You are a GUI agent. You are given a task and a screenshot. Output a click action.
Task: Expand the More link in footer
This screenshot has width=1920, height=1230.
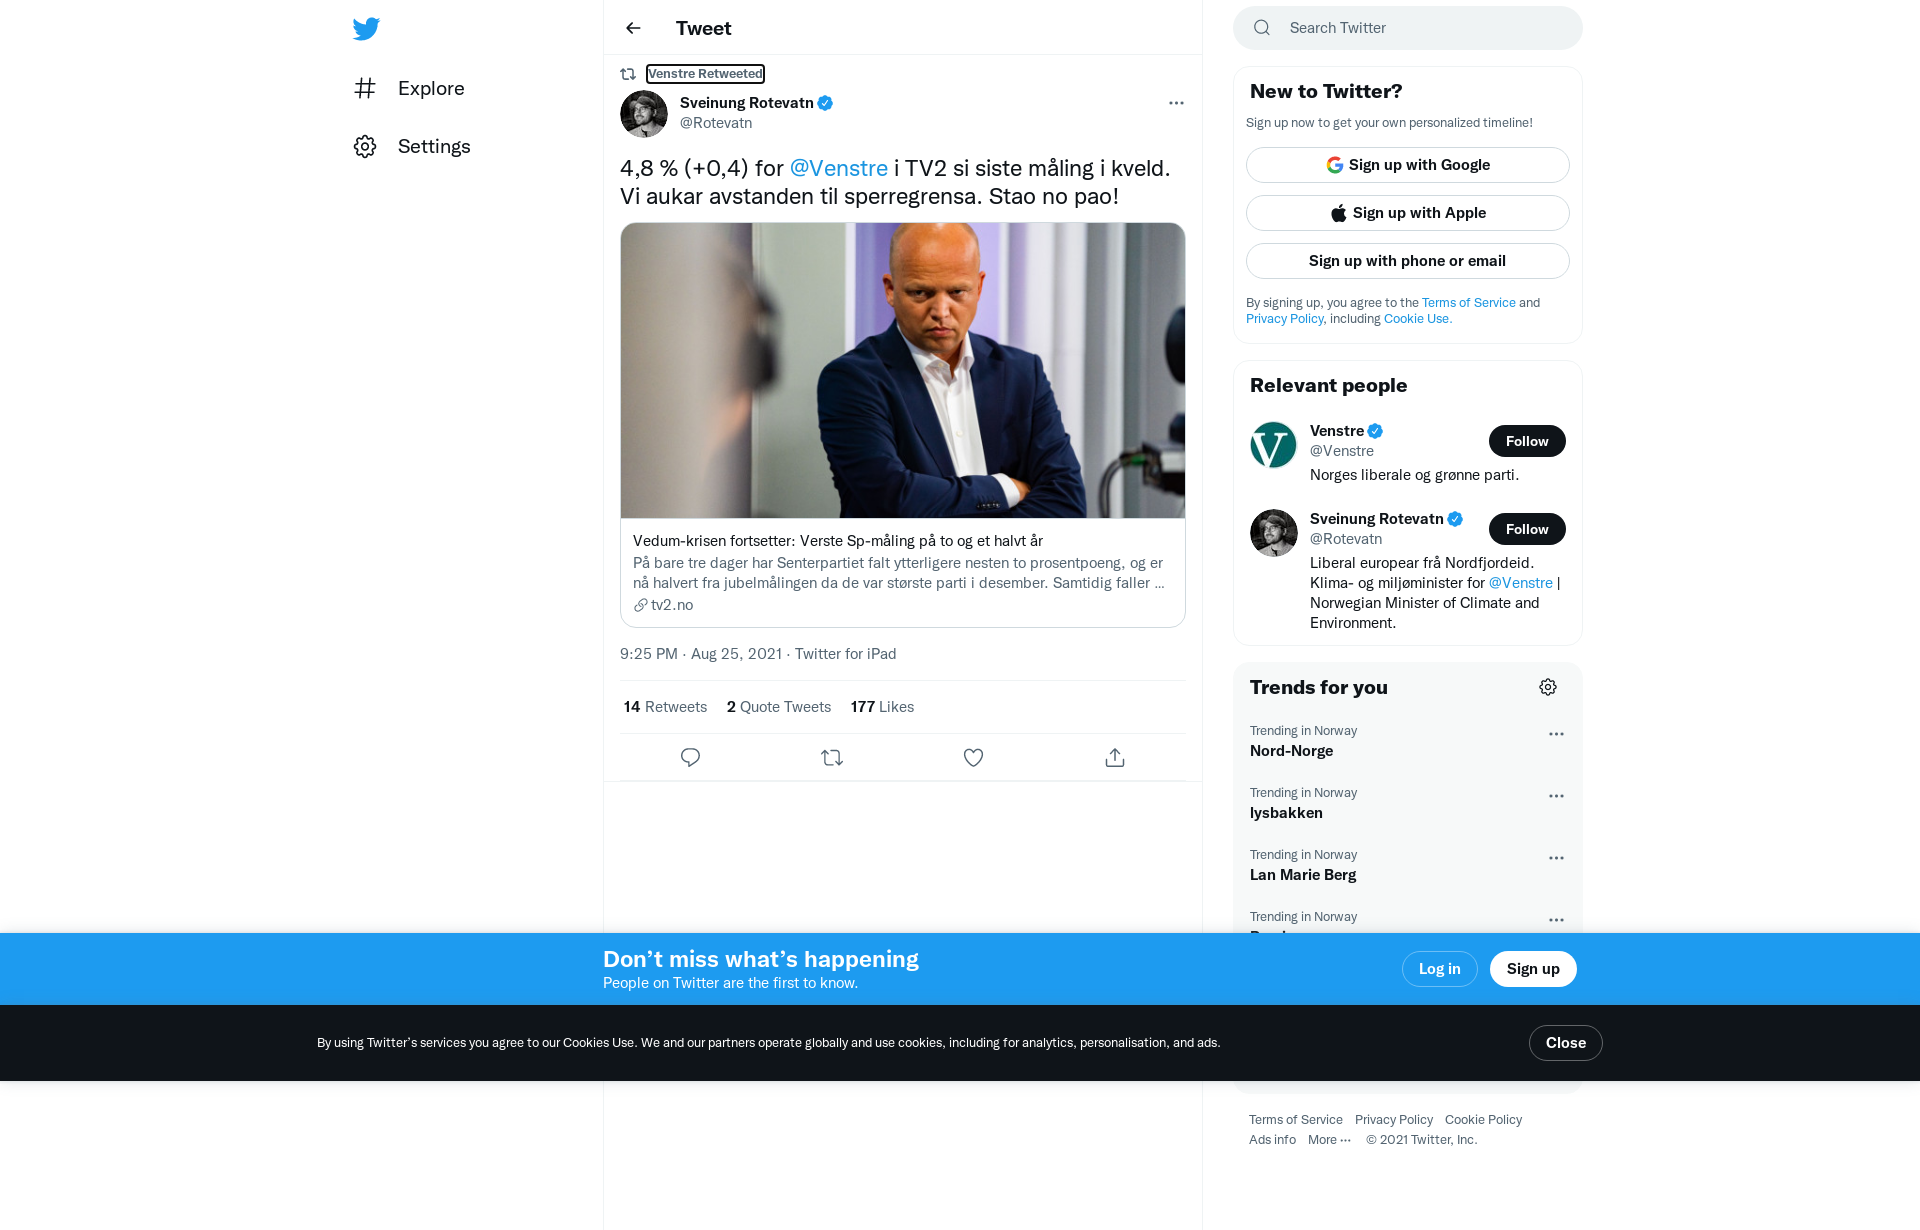click(x=1329, y=1140)
